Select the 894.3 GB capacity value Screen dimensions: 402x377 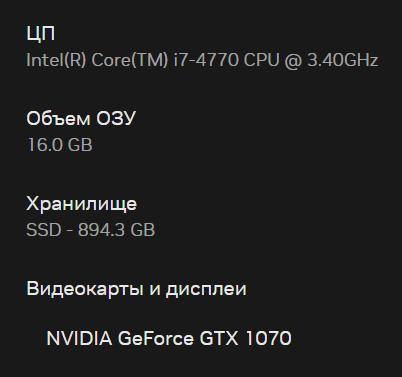coord(116,230)
